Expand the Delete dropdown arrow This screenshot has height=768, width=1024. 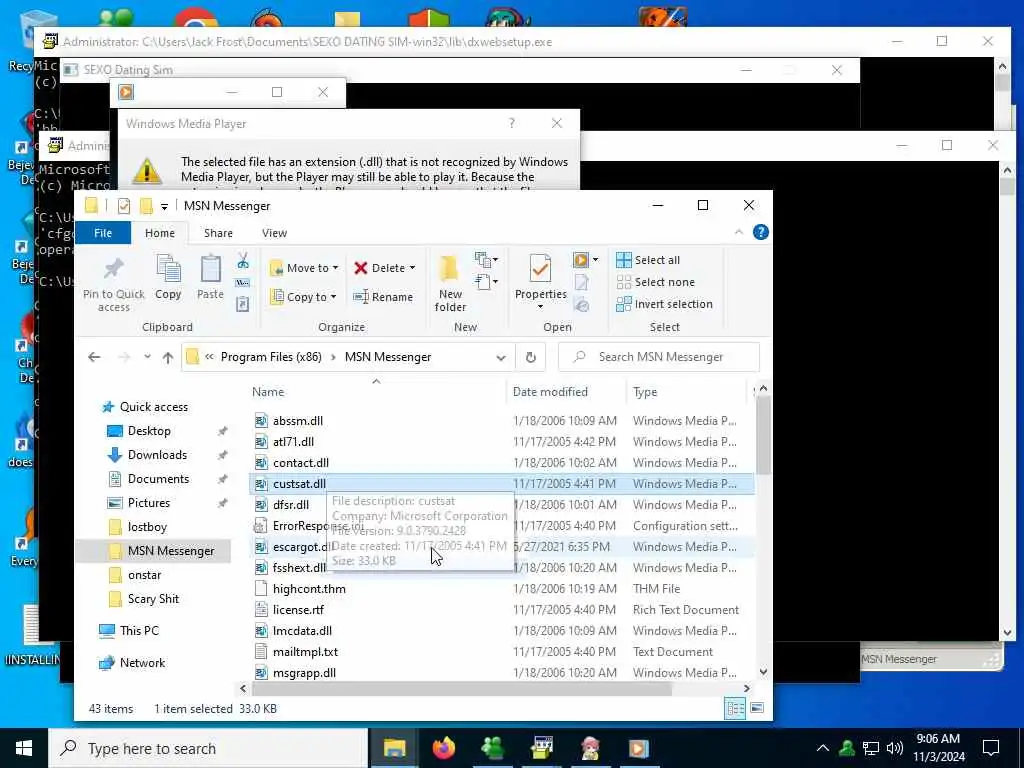pos(412,268)
